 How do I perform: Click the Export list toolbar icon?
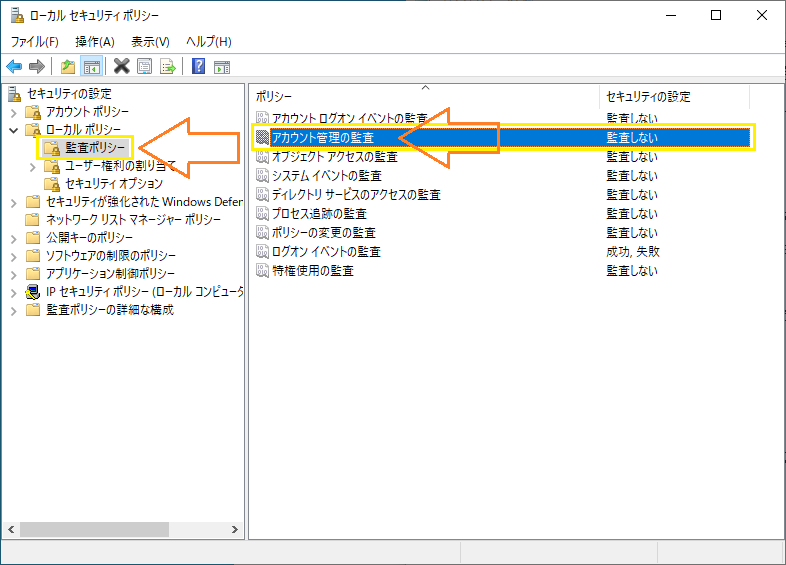pos(168,66)
